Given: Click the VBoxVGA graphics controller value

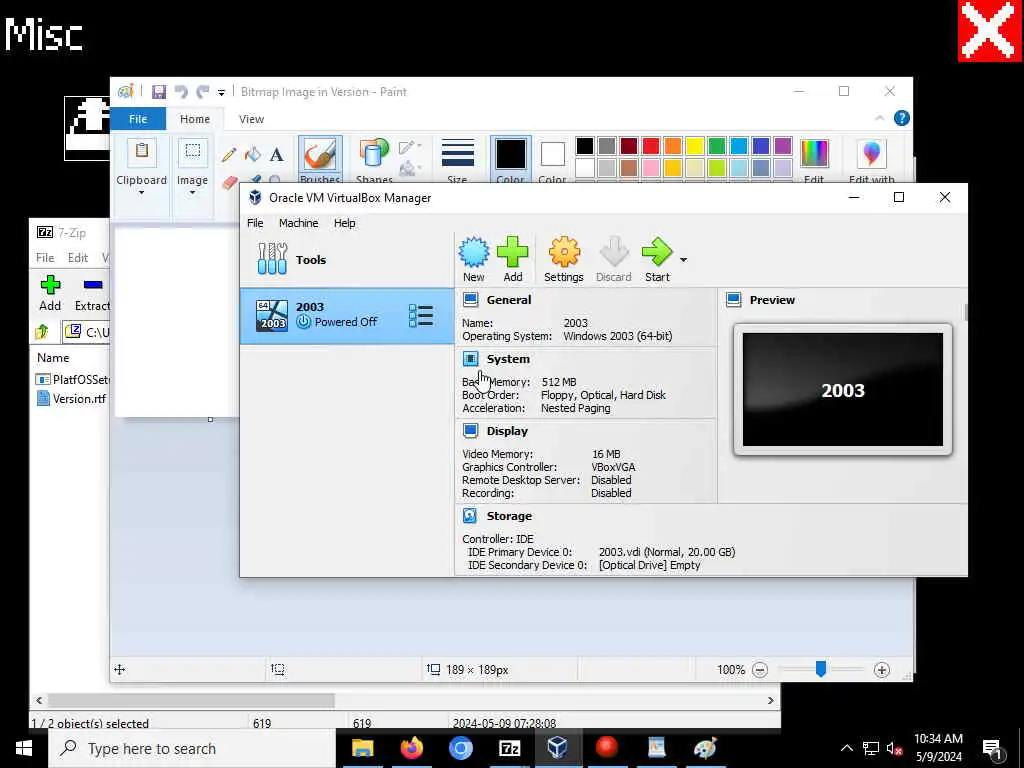Looking at the screenshot, I should coord(613,468).
